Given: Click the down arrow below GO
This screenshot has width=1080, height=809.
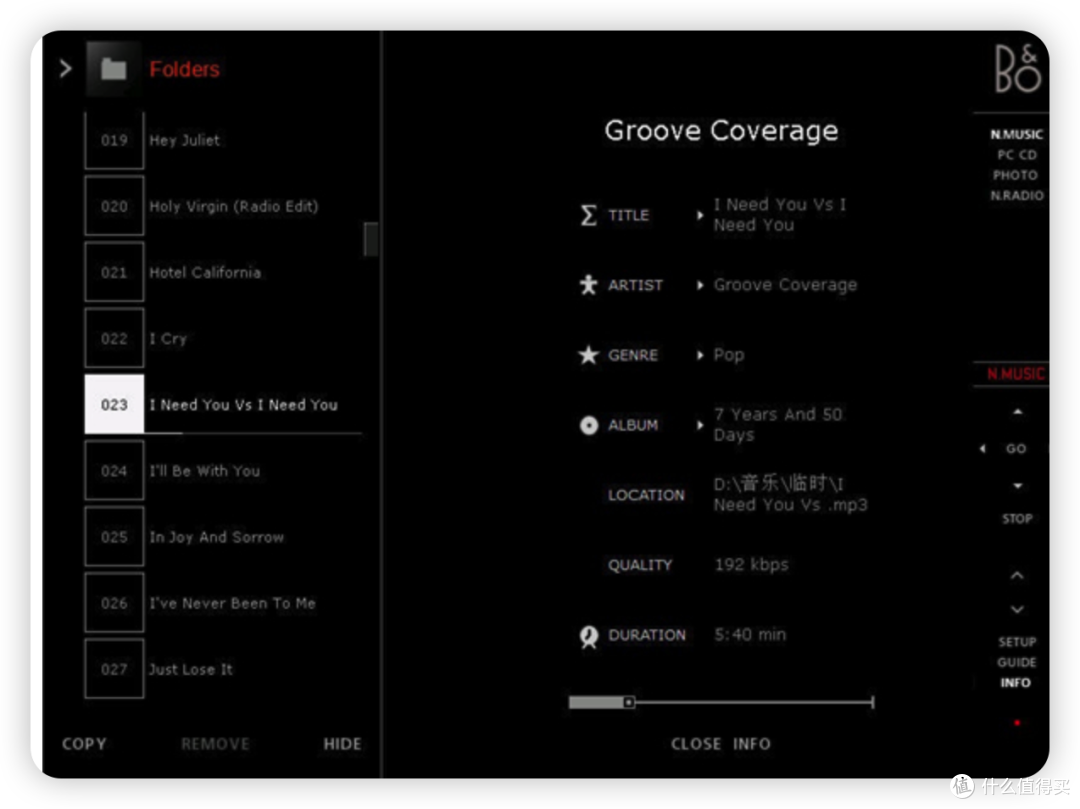Looking at the screenshot, I should pyautogui.click(x=1017, y=485).
